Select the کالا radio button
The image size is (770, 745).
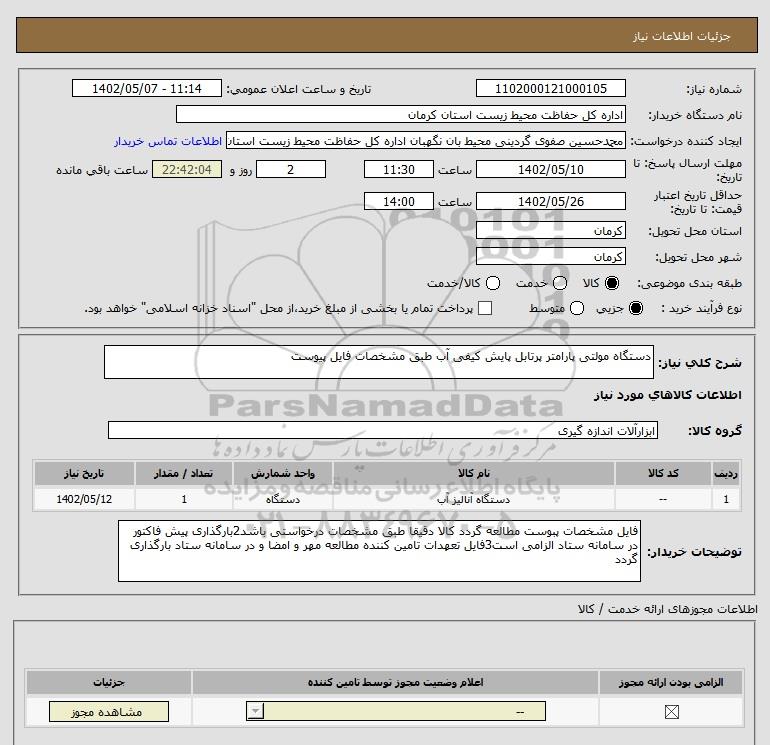(612, 283)
